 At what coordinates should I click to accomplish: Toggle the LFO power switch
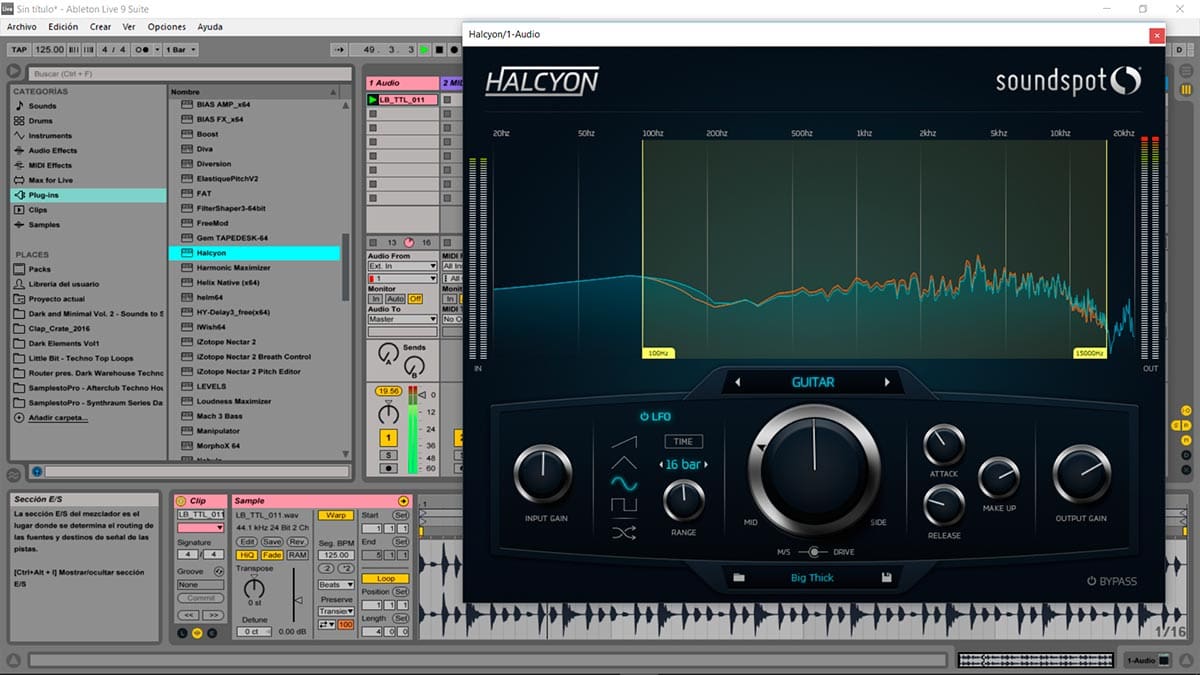(x=645, y=416)
